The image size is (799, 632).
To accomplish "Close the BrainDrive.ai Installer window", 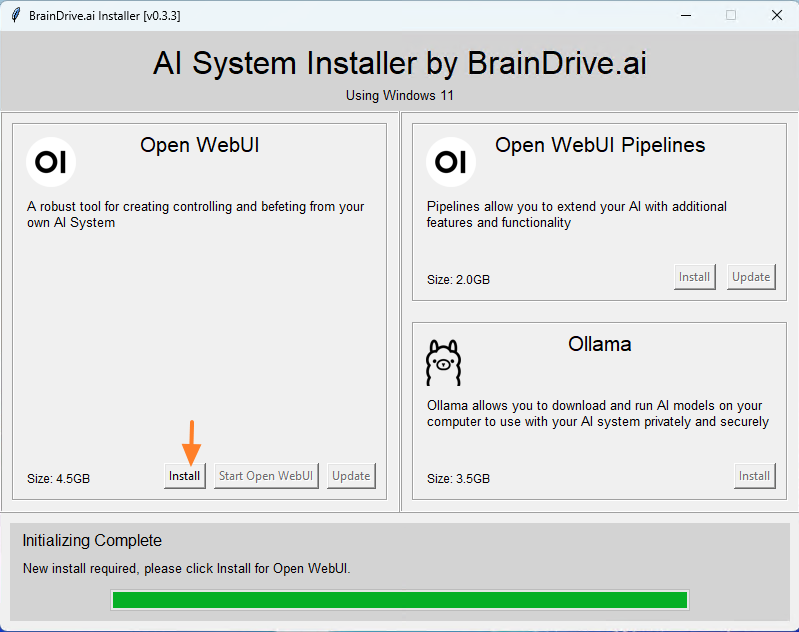I will 776,16.
